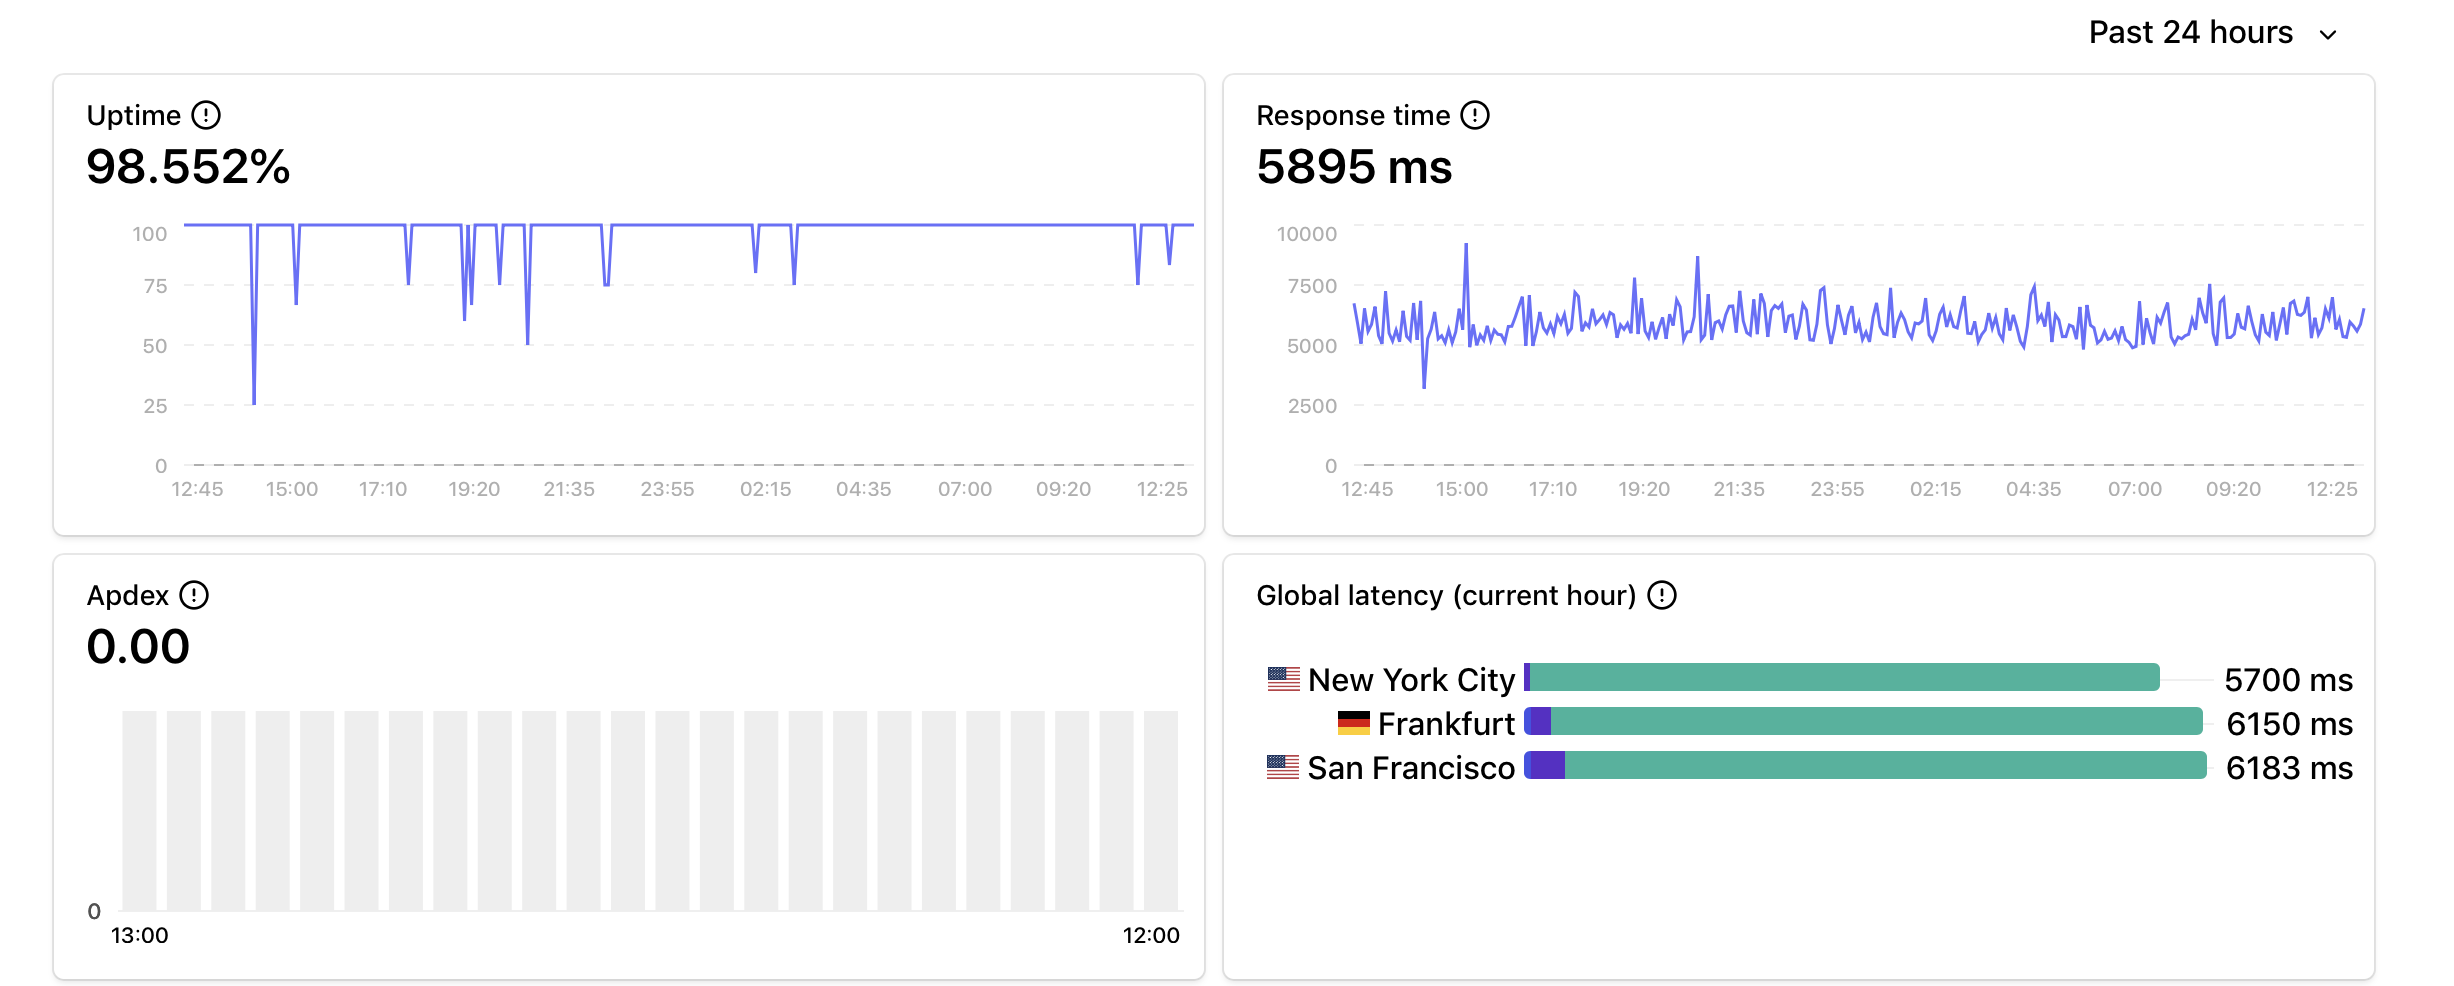
Task: Click the 0.00 Apdex score
Action: pyautogui.click(x=138, y=647)
